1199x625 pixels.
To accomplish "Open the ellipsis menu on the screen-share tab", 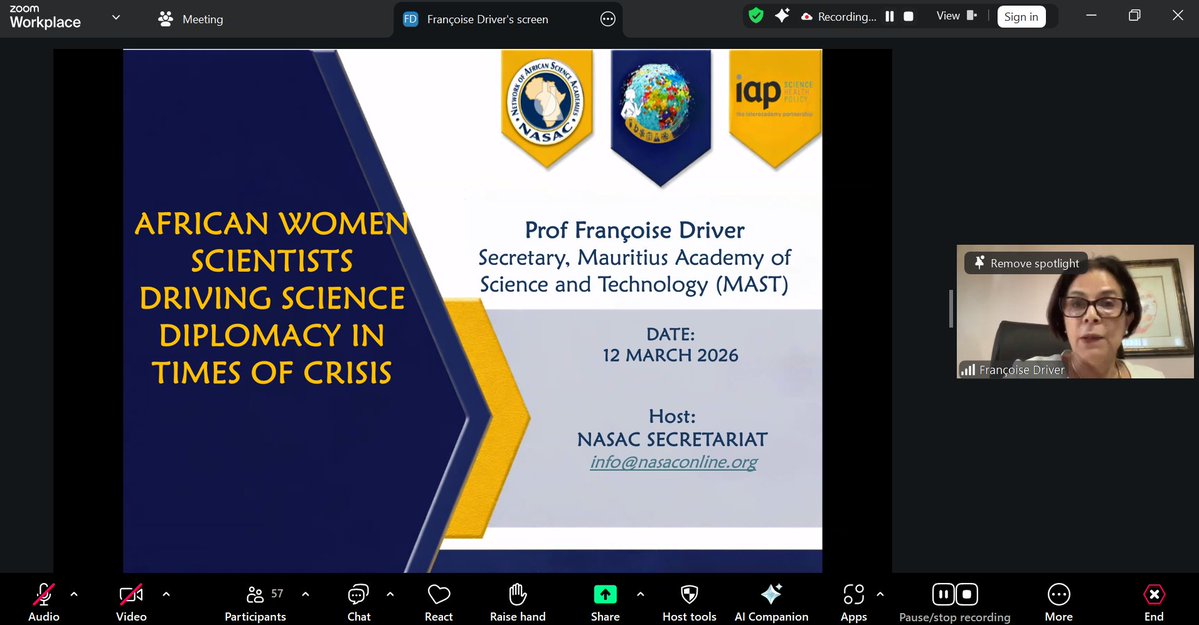I will [x=607, y=18].
